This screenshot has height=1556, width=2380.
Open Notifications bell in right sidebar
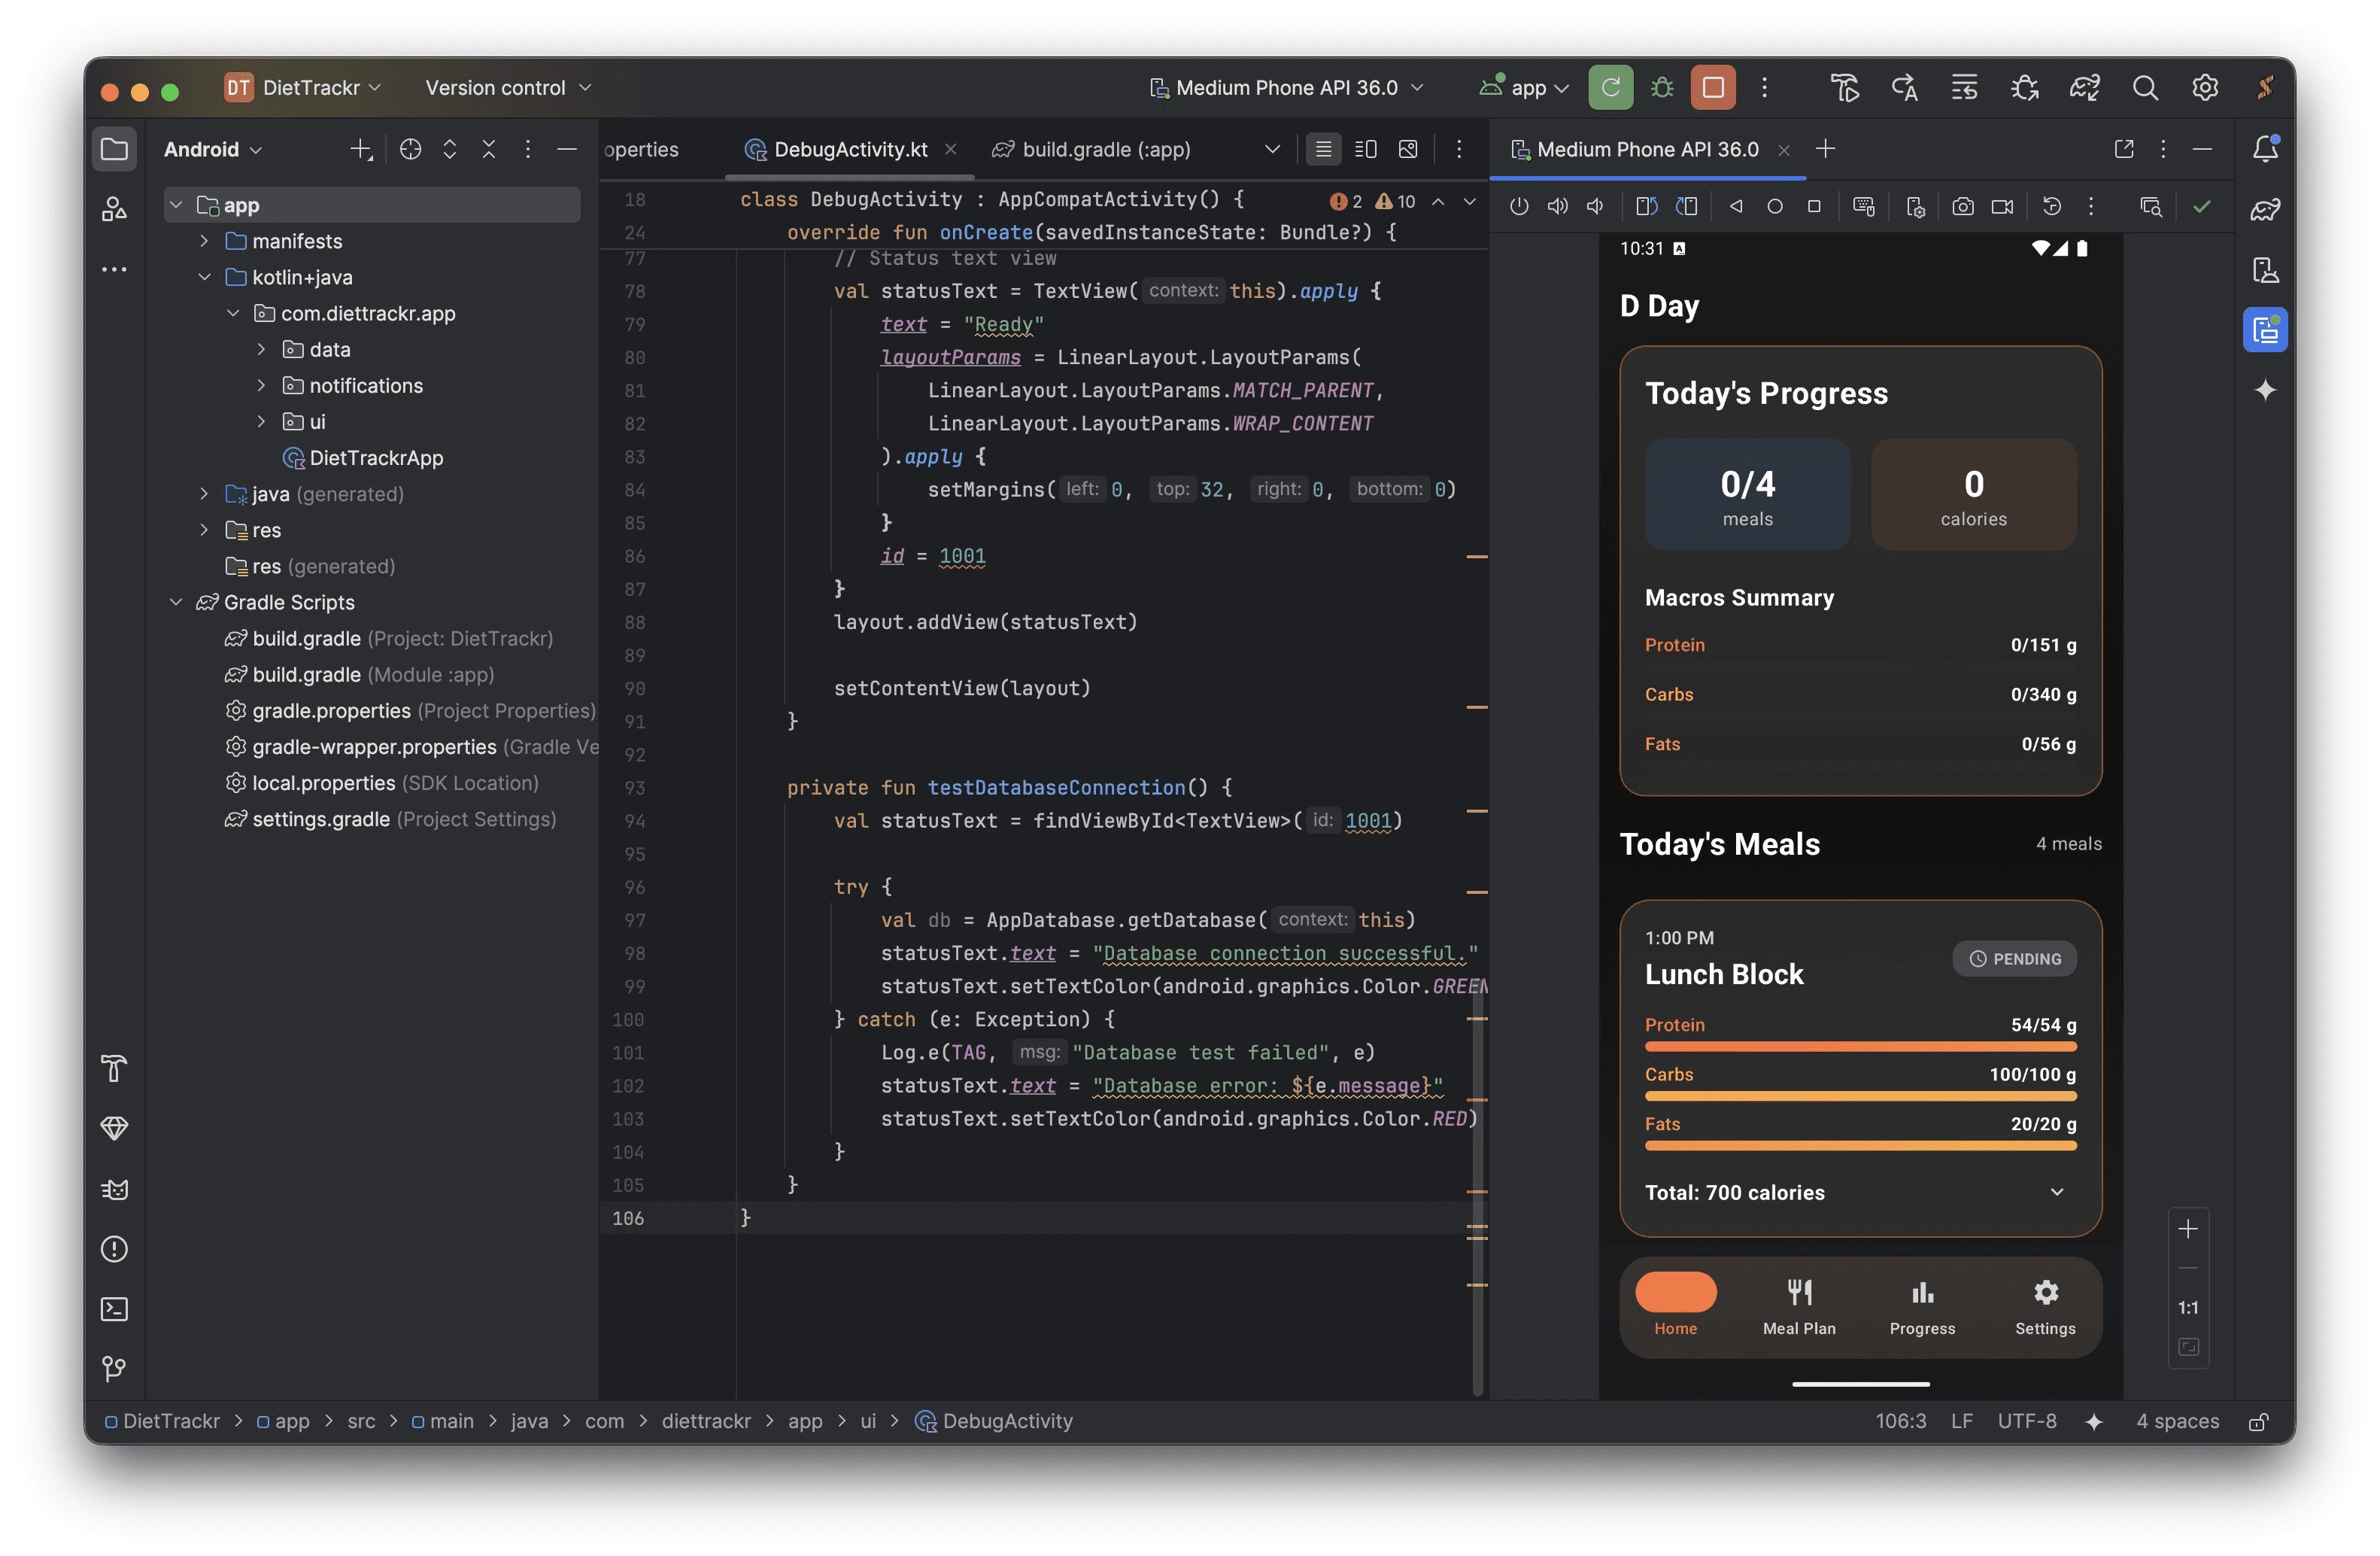[2265, 149]
